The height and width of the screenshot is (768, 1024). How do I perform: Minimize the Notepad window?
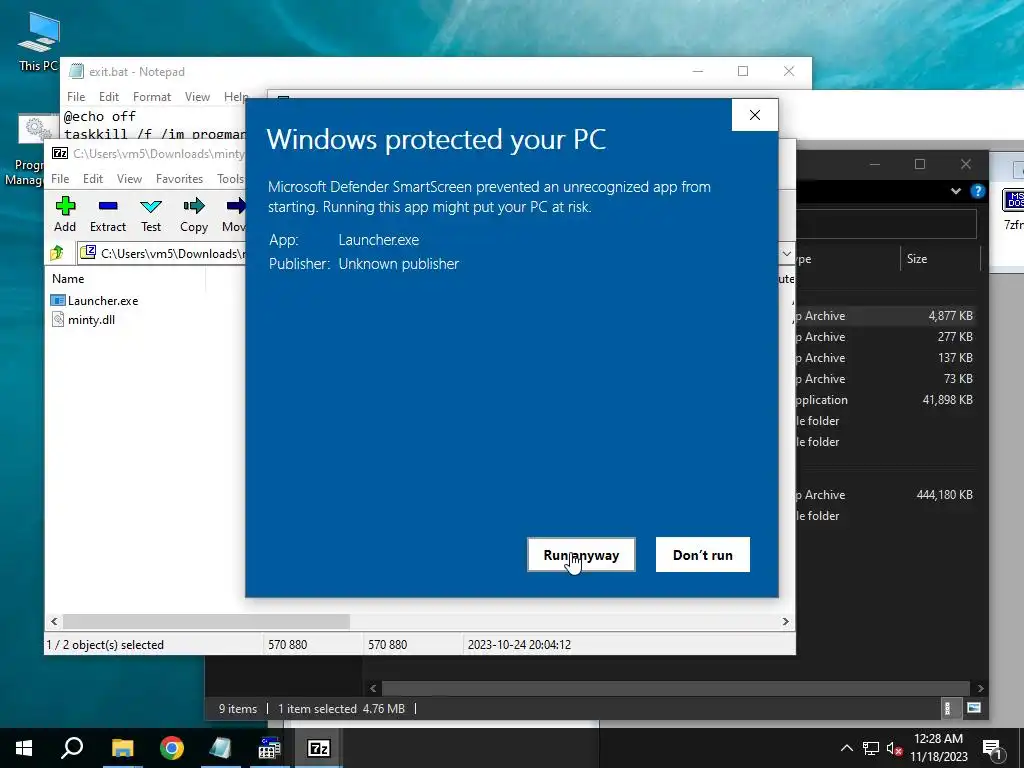pyautogui.click(x=697, y=71)
